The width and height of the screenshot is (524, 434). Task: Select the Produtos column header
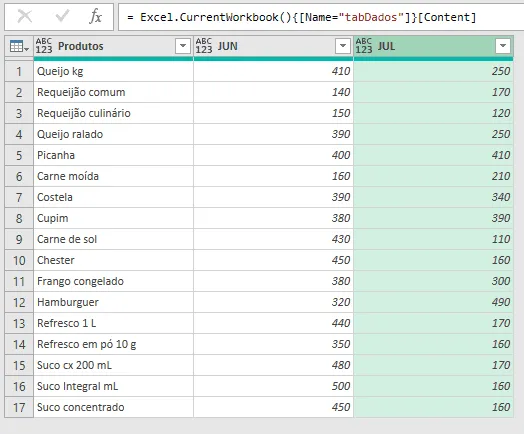[x=114, y=46]
